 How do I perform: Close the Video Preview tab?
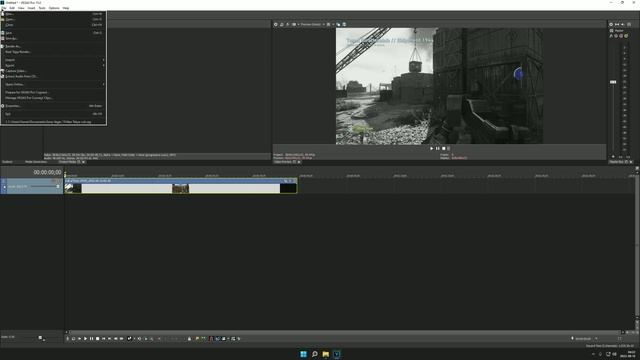point(299,162)
